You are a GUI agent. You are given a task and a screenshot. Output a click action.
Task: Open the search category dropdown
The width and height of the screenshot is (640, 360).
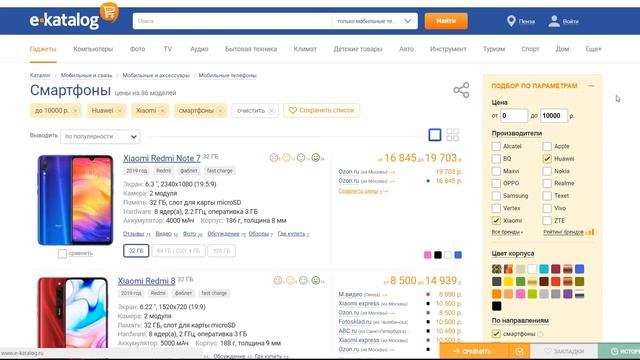click(x=374, y=21)
